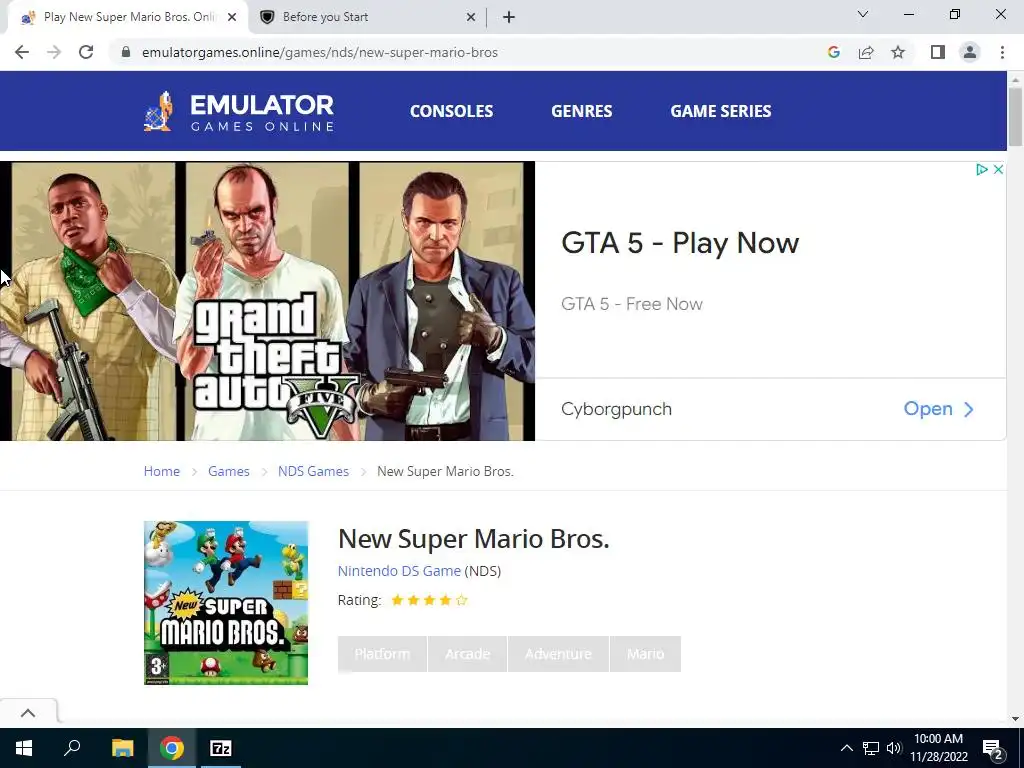Open the Windows Start menu
1024x768 pixels.
tap(24, 748)
